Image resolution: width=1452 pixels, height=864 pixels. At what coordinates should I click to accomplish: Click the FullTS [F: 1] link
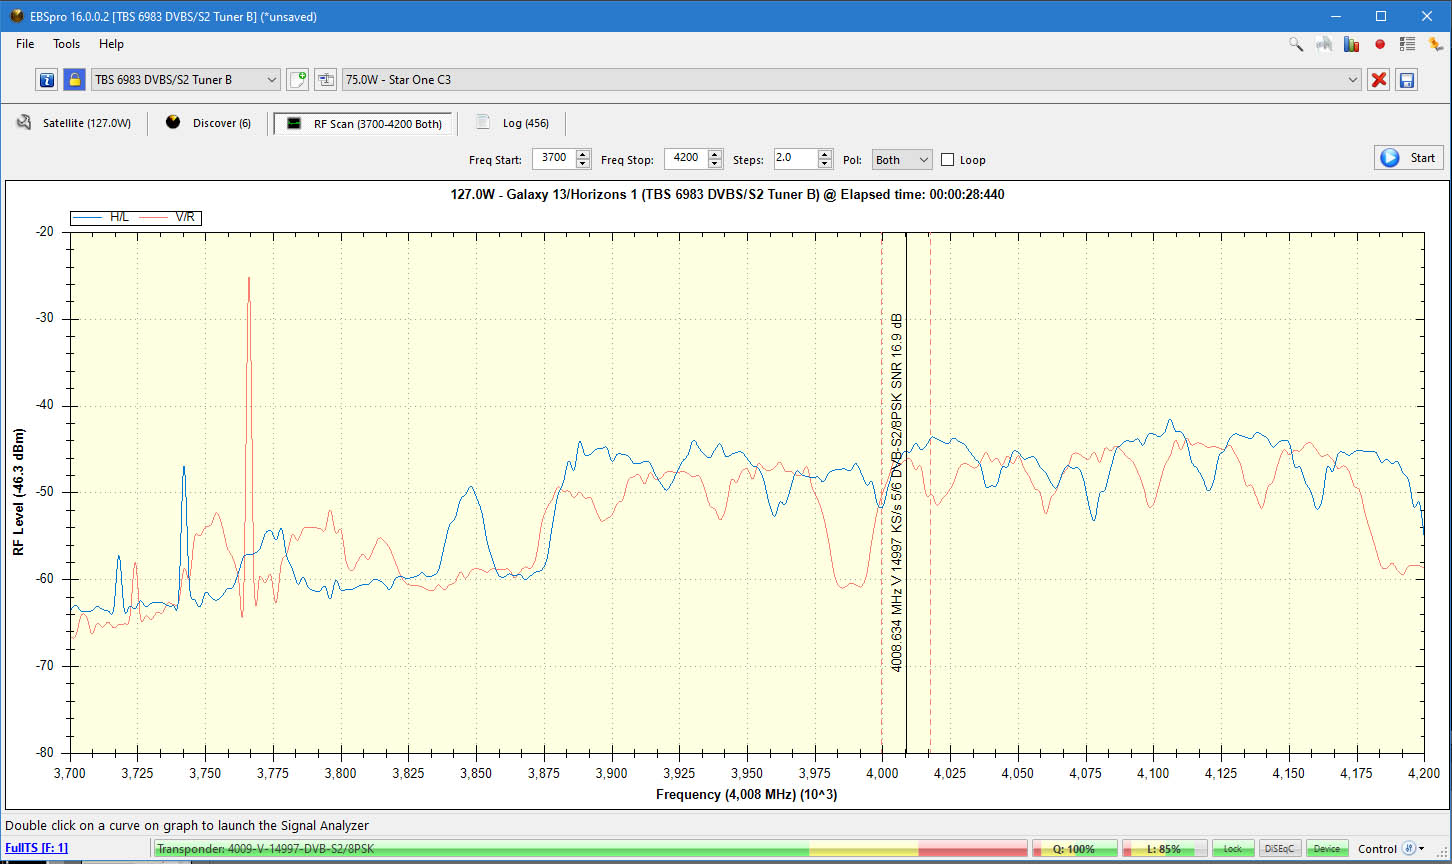[36, 848]
